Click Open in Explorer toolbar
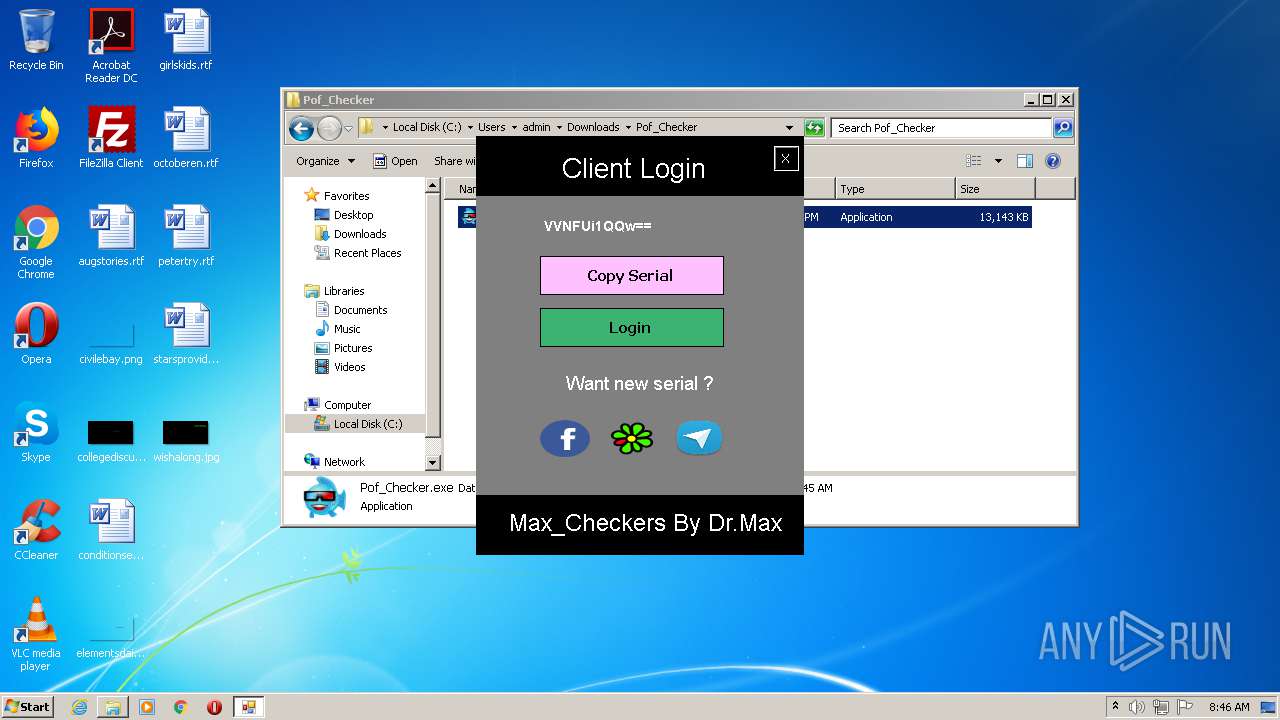Screen dimensions: 1280x720 pyautogui.click(x=395, y=161)
